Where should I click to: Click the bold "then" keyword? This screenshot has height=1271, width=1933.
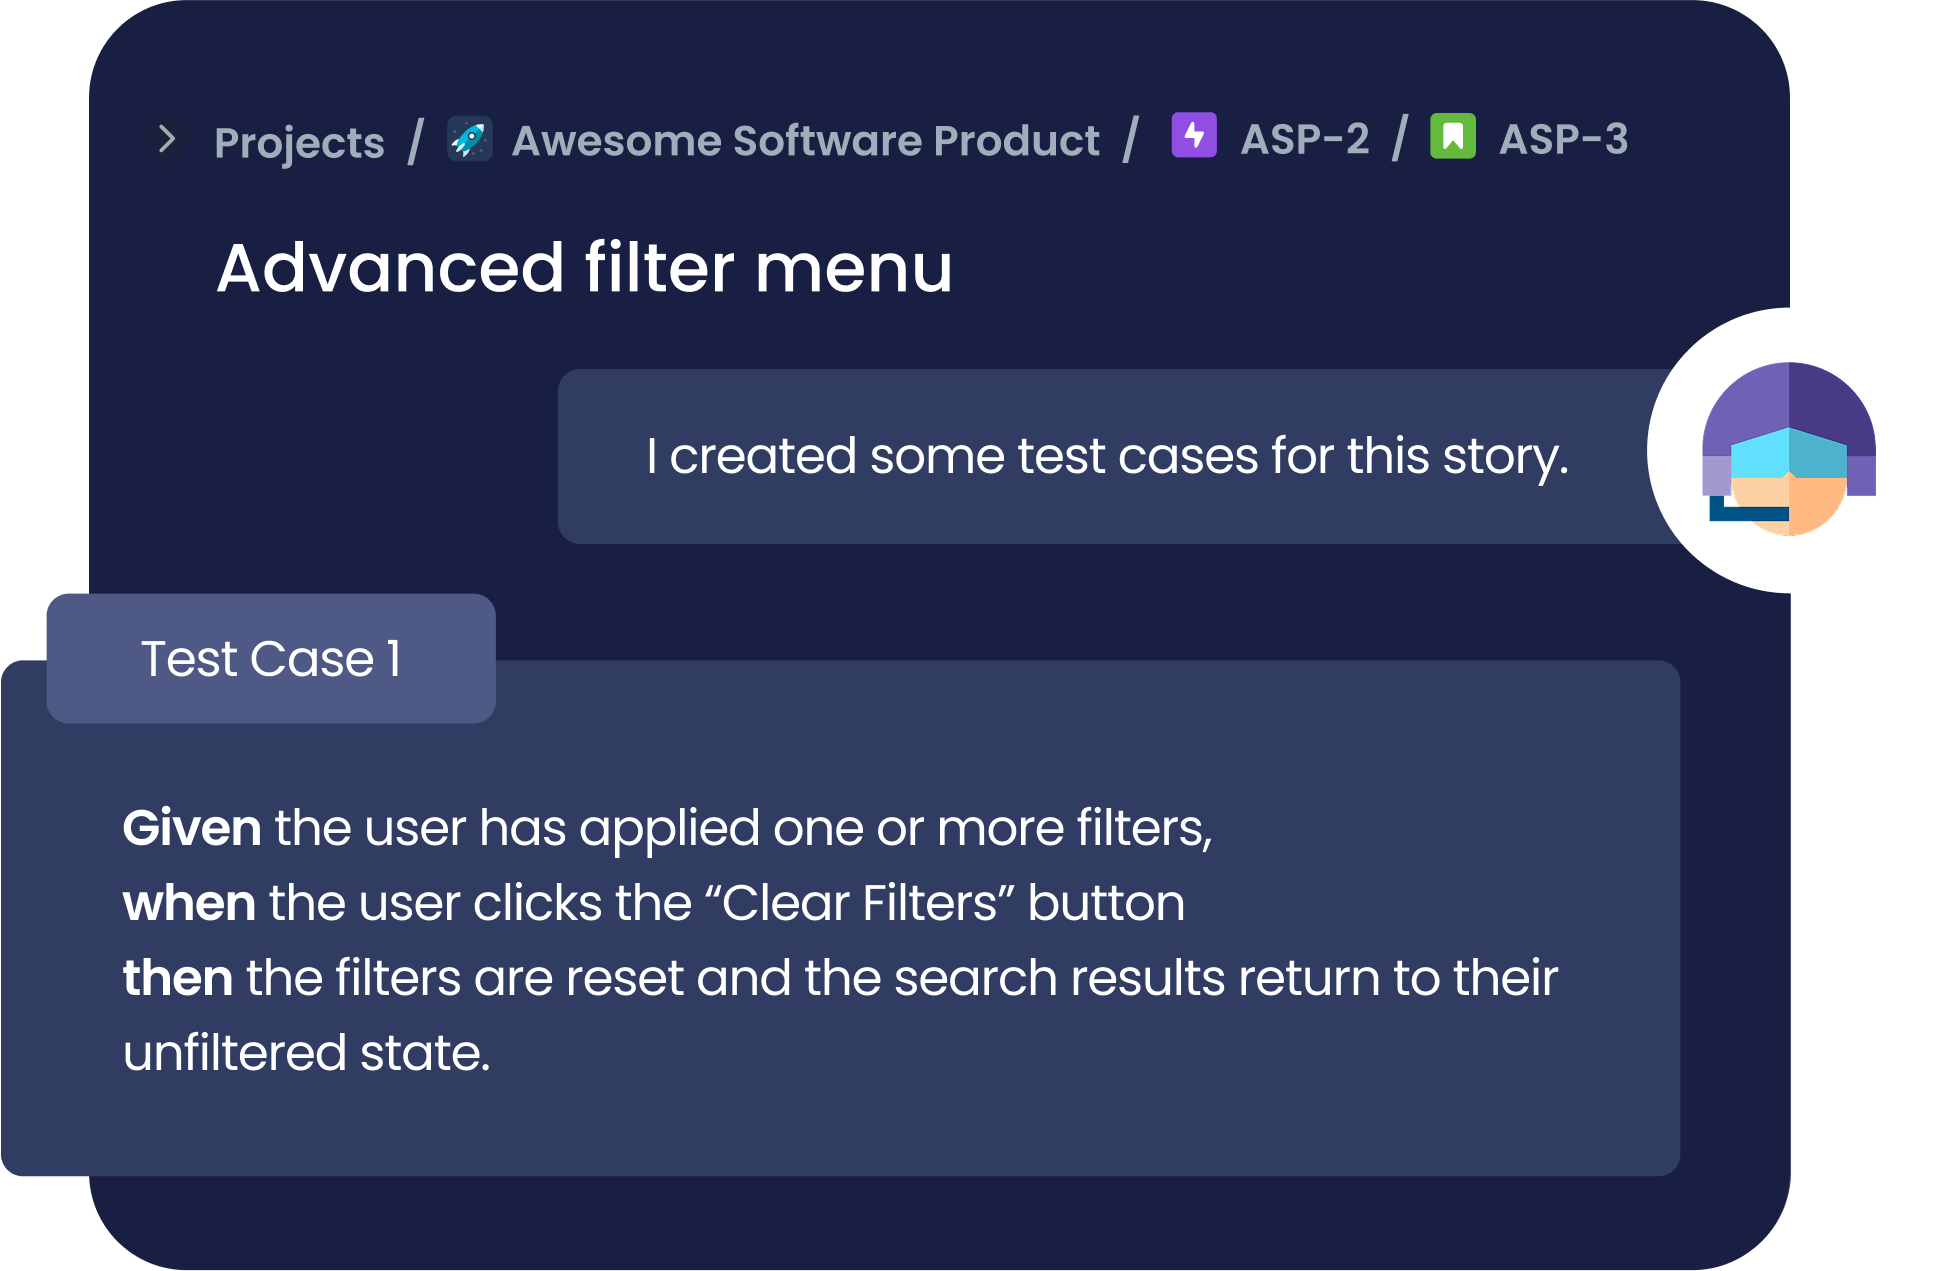click(177, 978)
